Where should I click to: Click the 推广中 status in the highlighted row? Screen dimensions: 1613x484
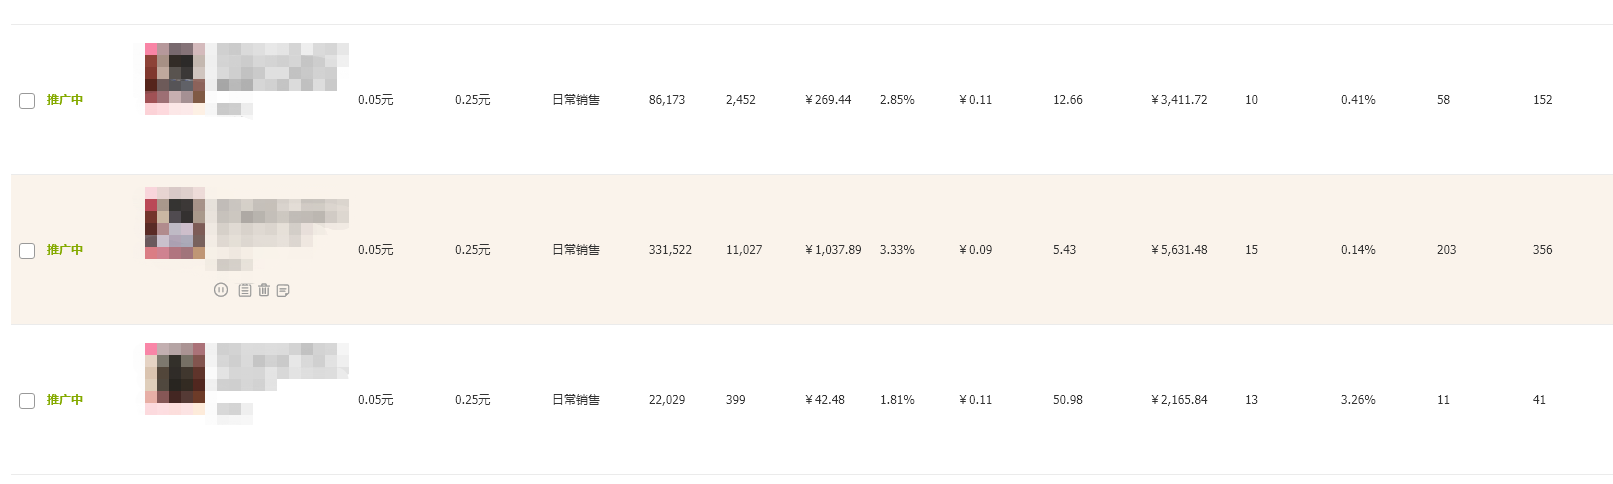point(65,250)
